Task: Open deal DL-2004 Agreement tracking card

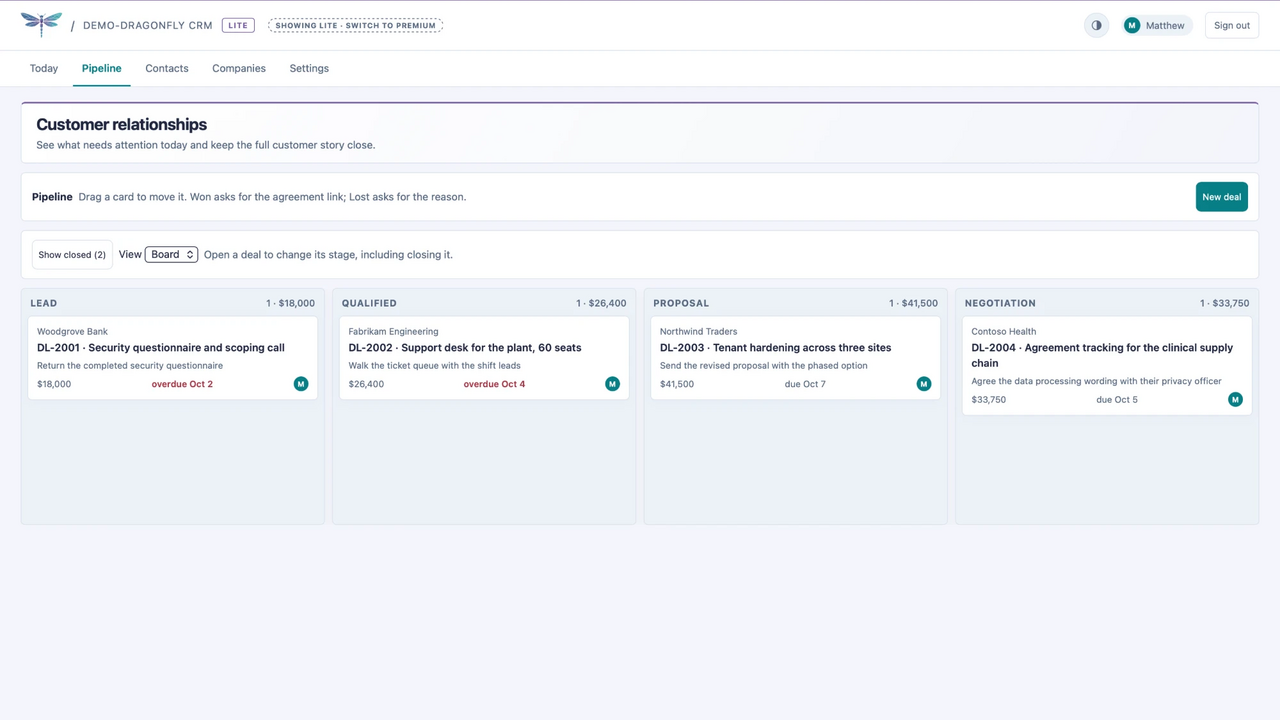Action: (1107, 366)
